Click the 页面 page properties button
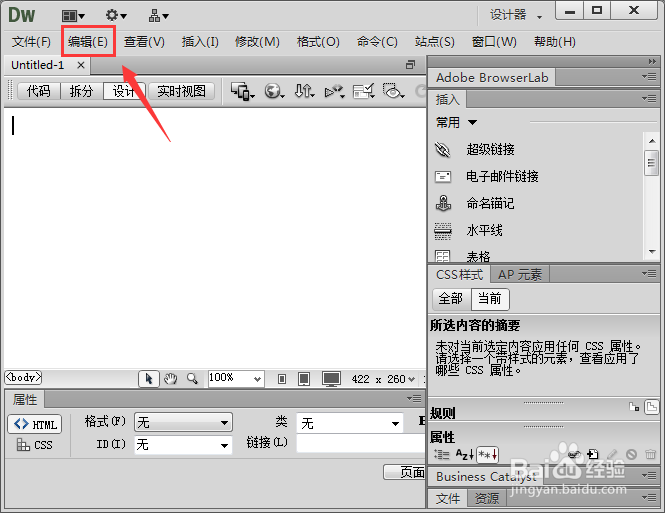 pos(405,472)
